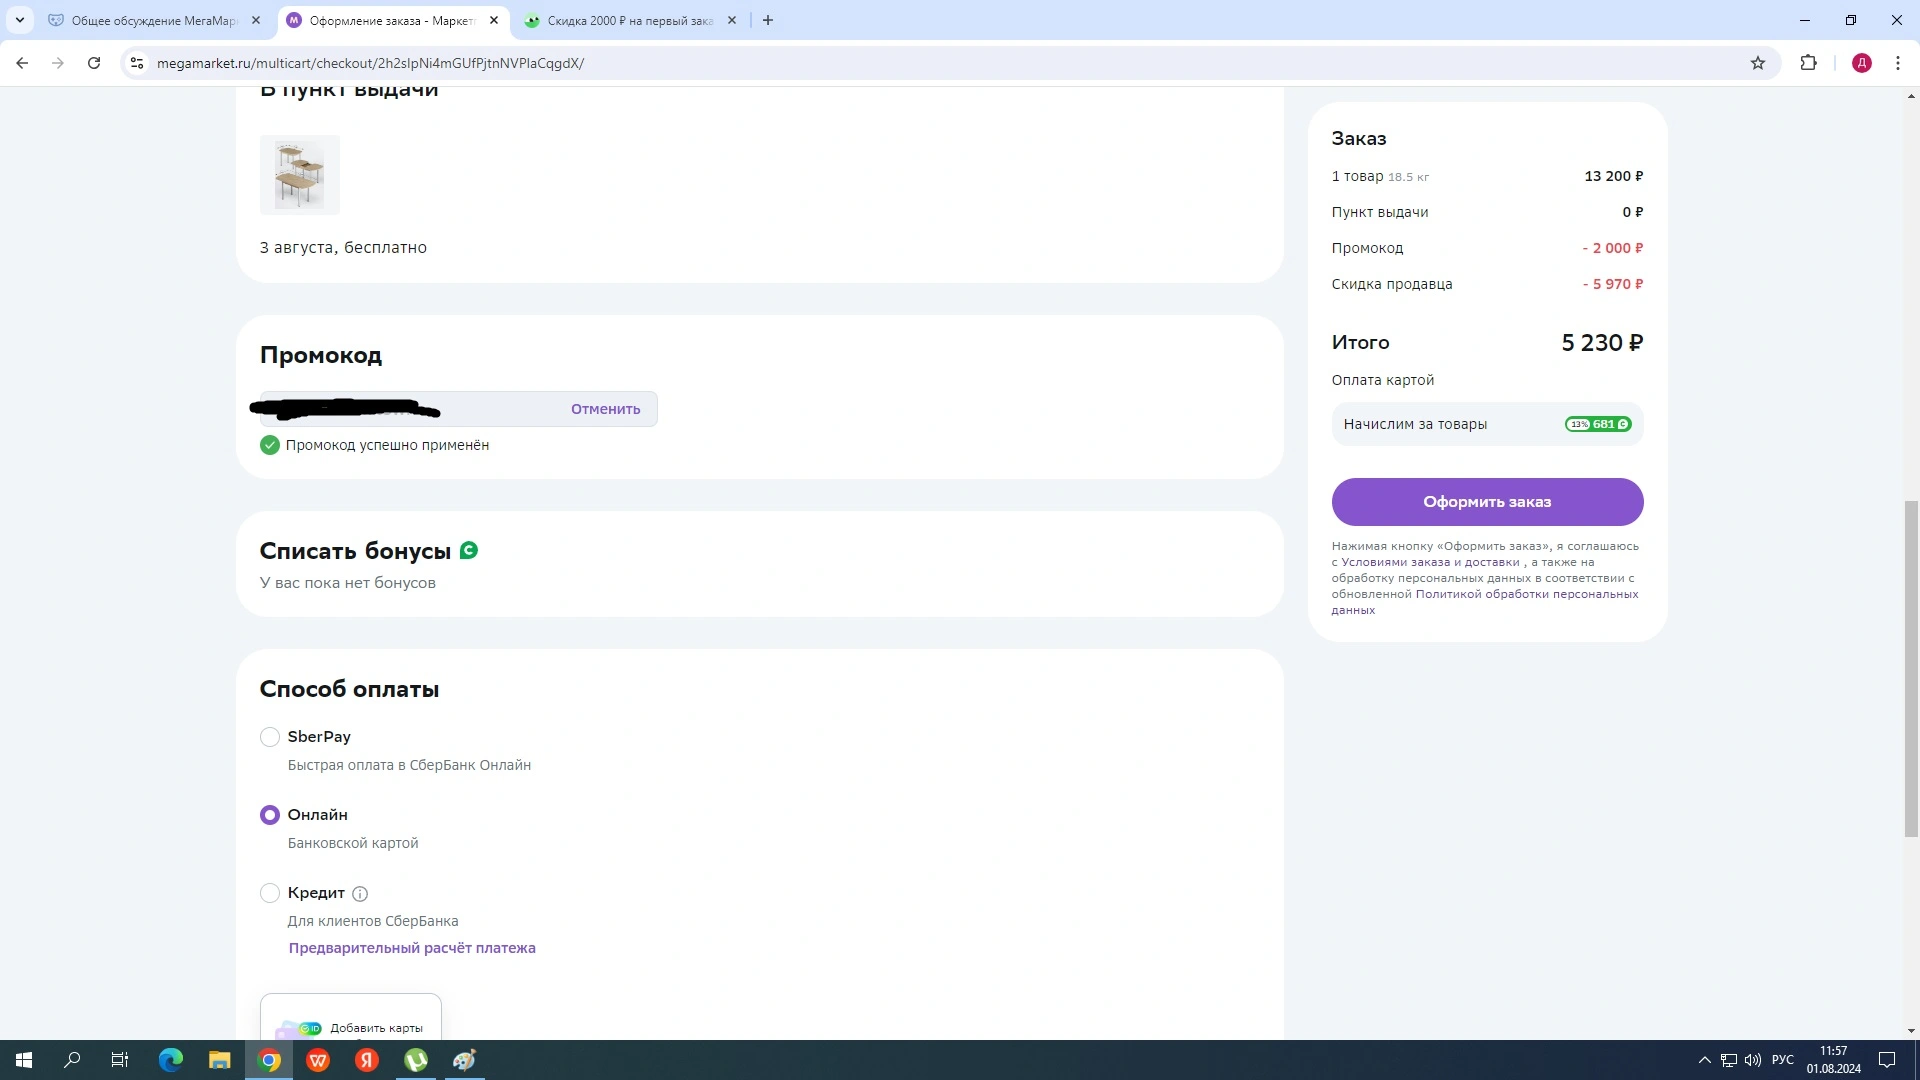Show hidden system tray icons
Viewport: 1920px width, 1080px height.
coord(1705,1060)
